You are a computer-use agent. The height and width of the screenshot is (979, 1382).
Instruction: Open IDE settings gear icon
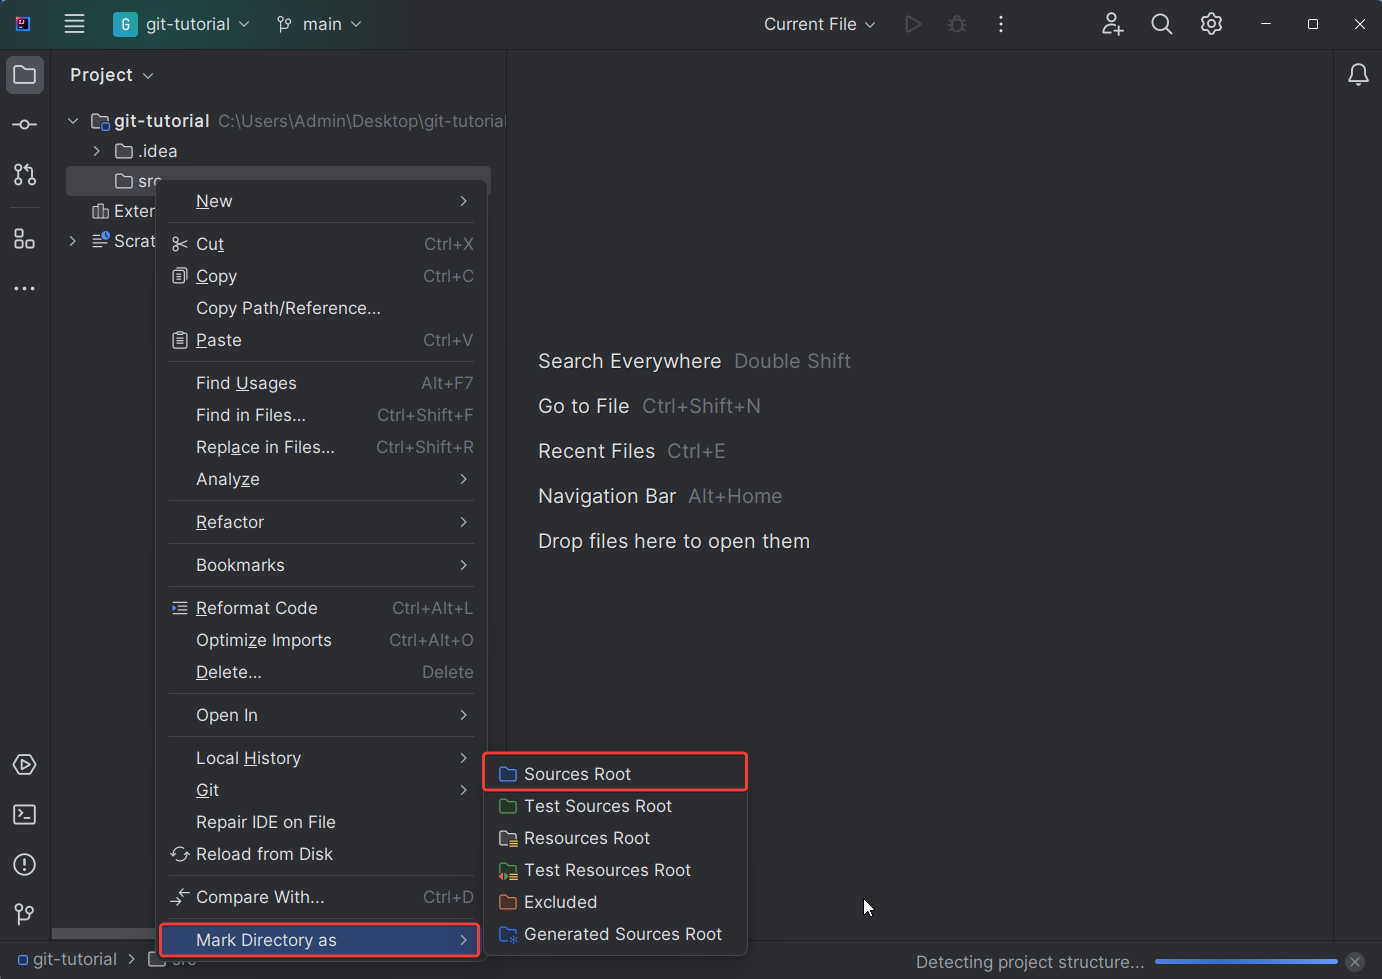pos(1211,24)
